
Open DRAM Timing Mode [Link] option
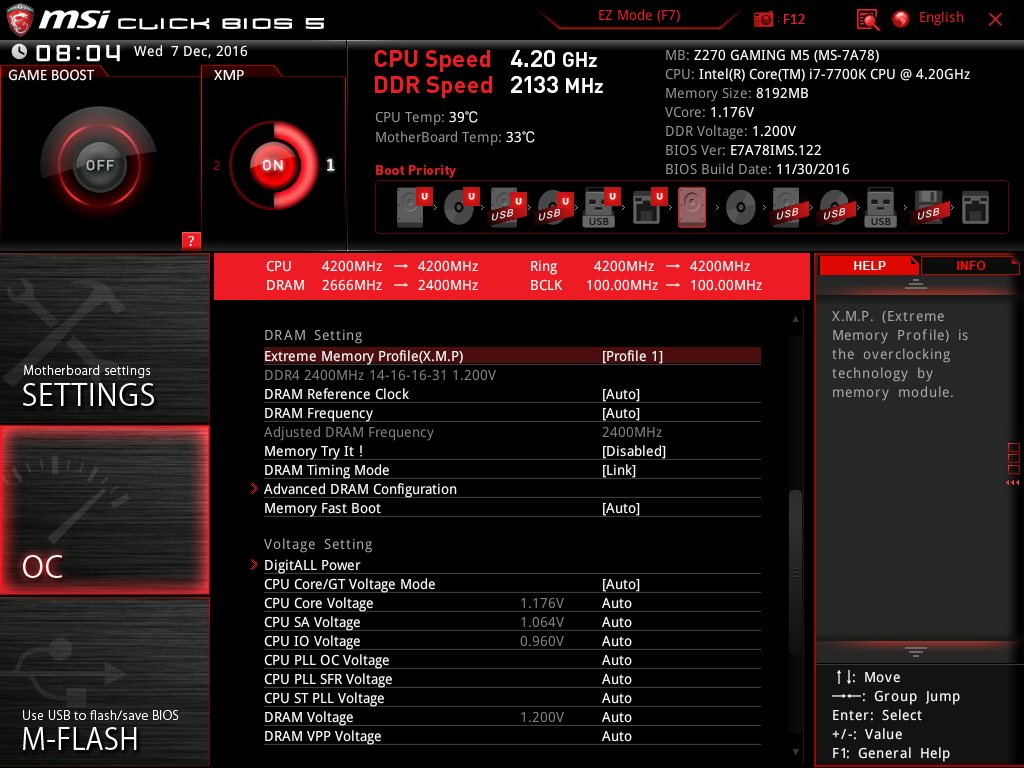512,470
